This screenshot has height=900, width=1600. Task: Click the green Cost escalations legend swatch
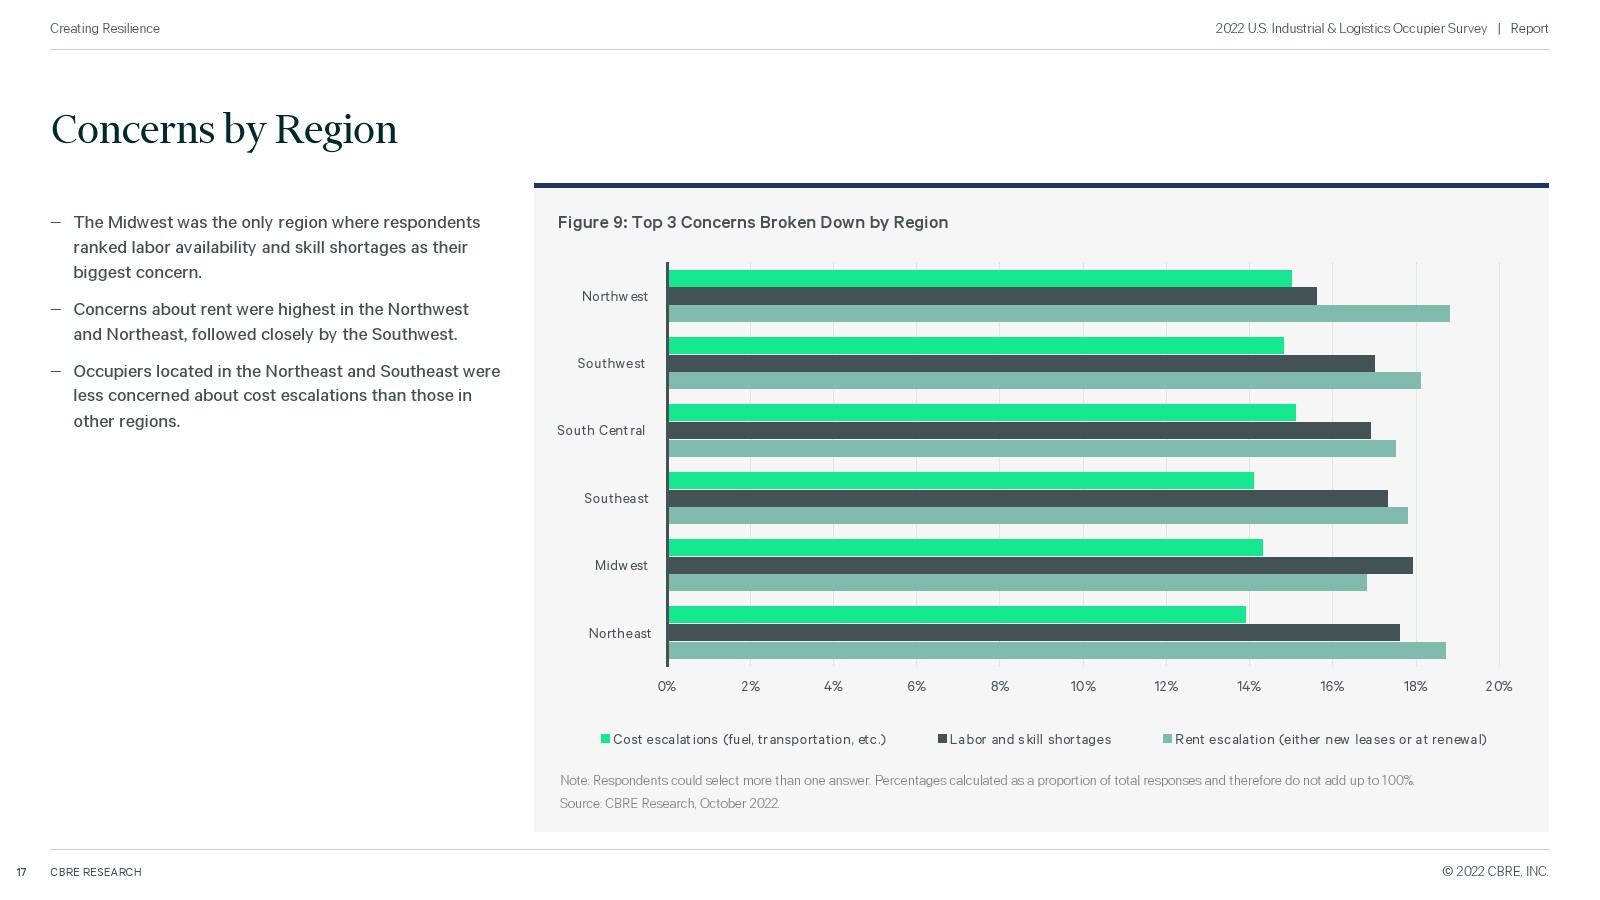click(x=605, y=739)
